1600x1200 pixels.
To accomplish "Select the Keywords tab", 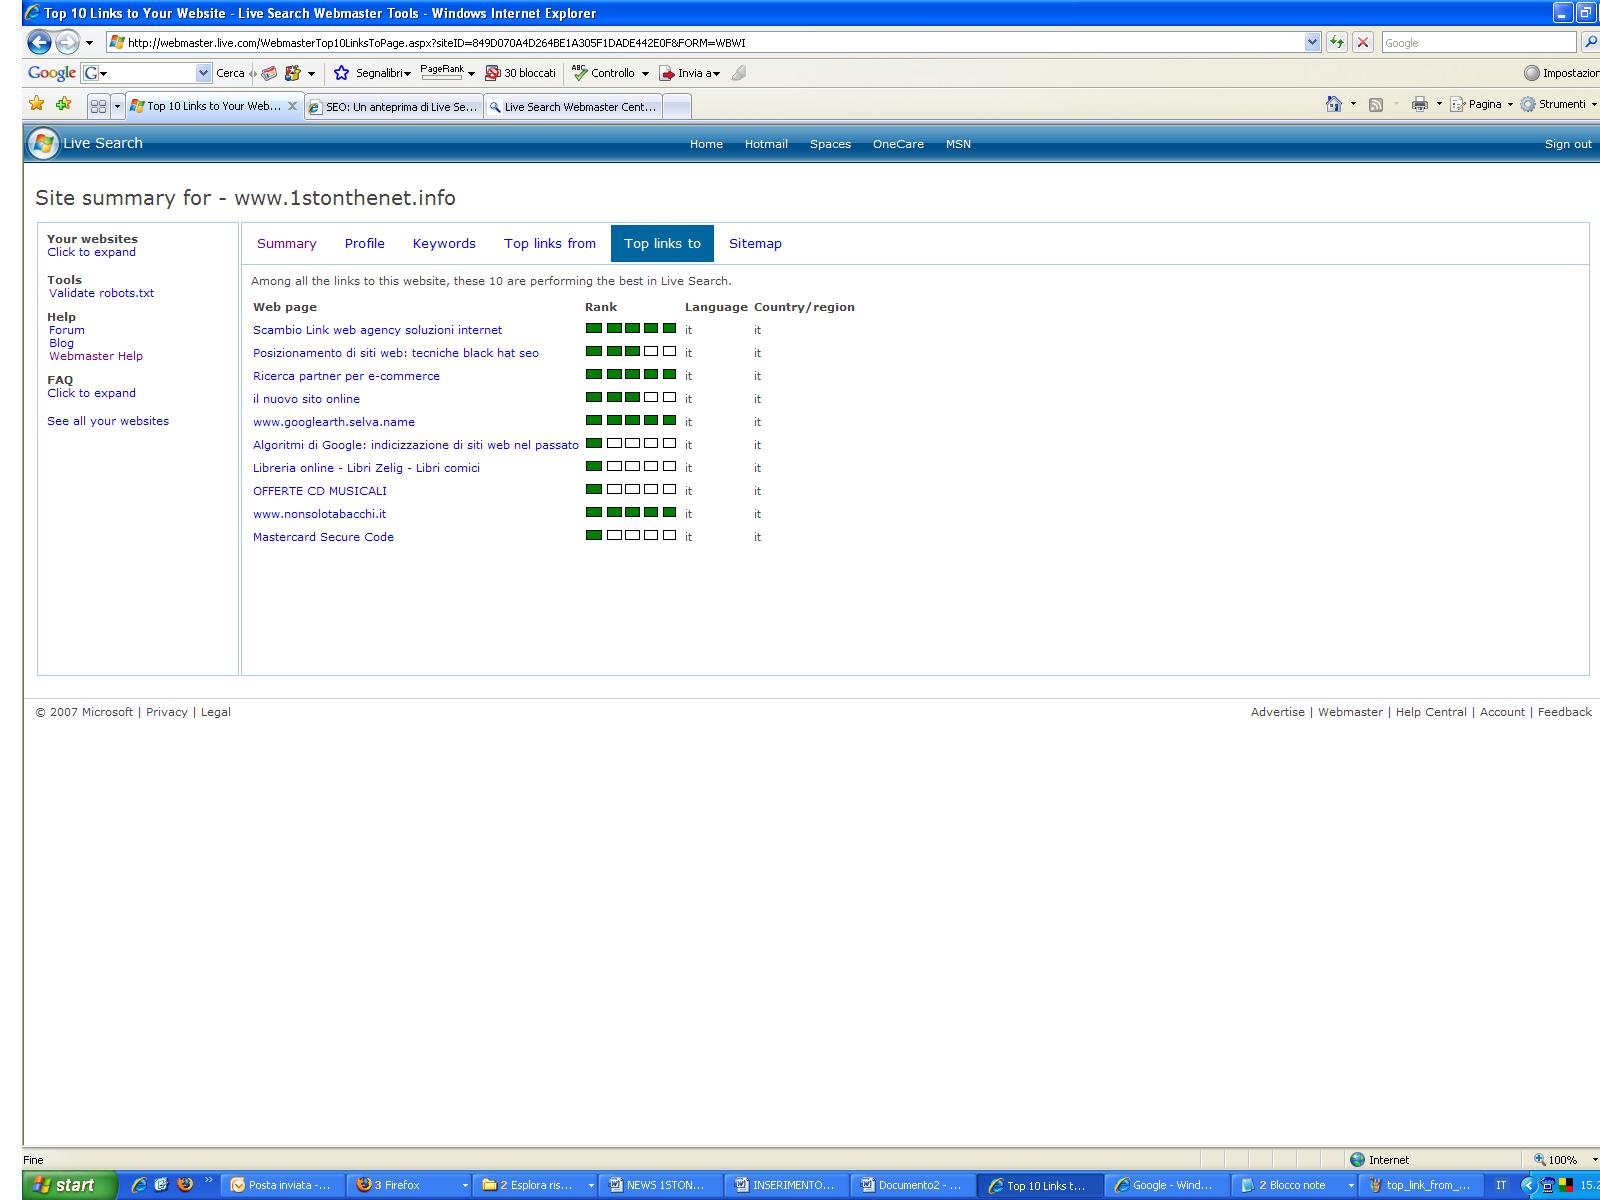I will [444, 243].
